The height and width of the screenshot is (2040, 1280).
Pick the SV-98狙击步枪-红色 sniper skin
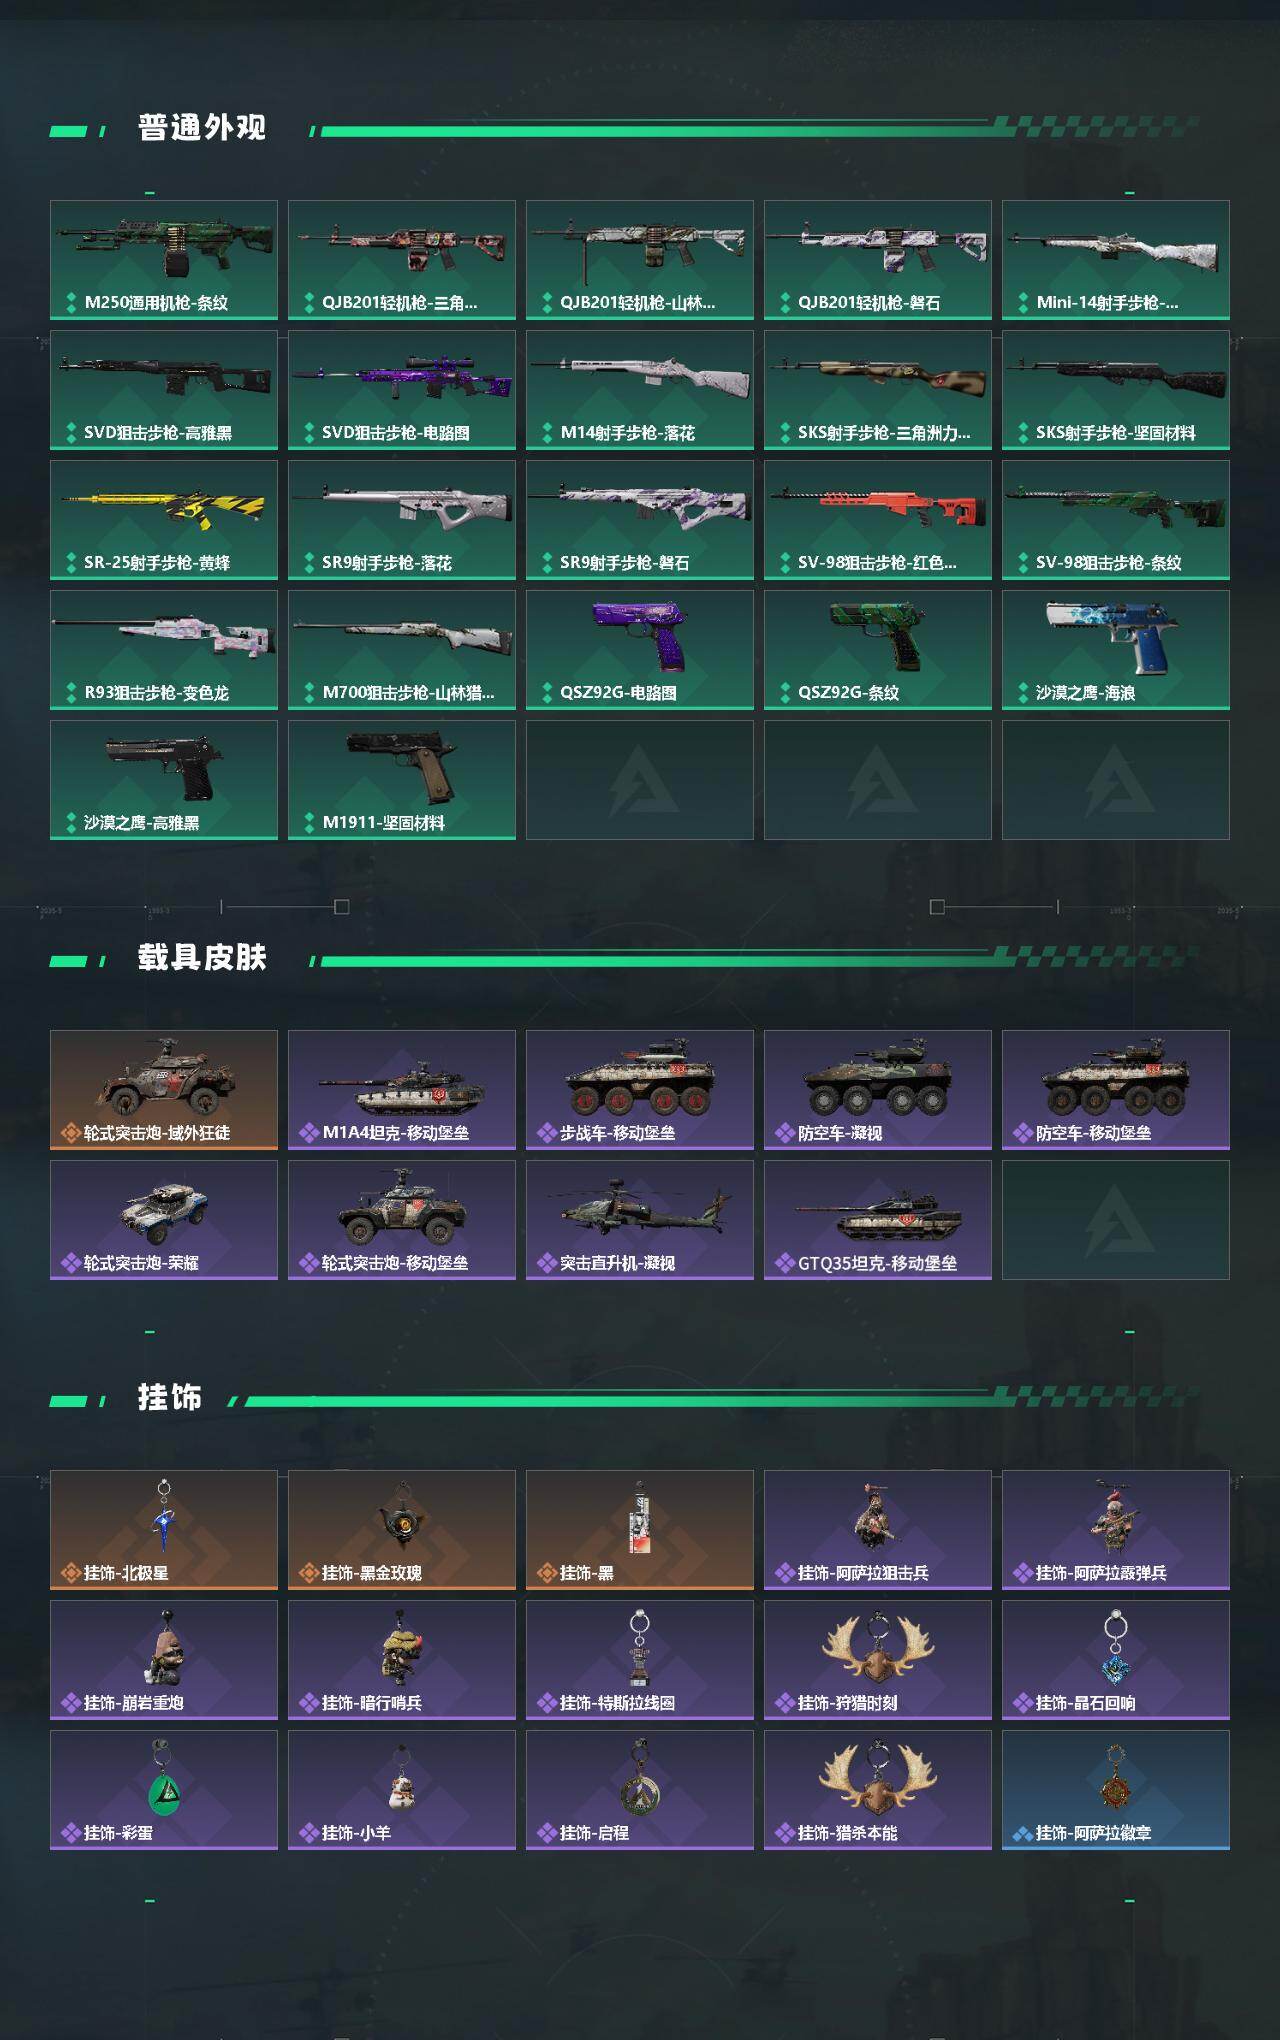878,520
